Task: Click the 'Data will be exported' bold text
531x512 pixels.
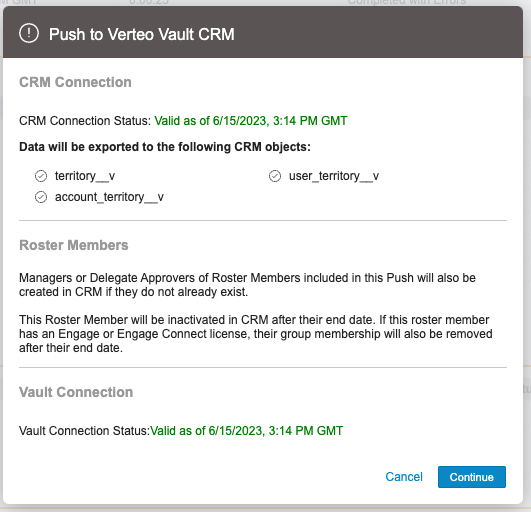Action: 165,147
